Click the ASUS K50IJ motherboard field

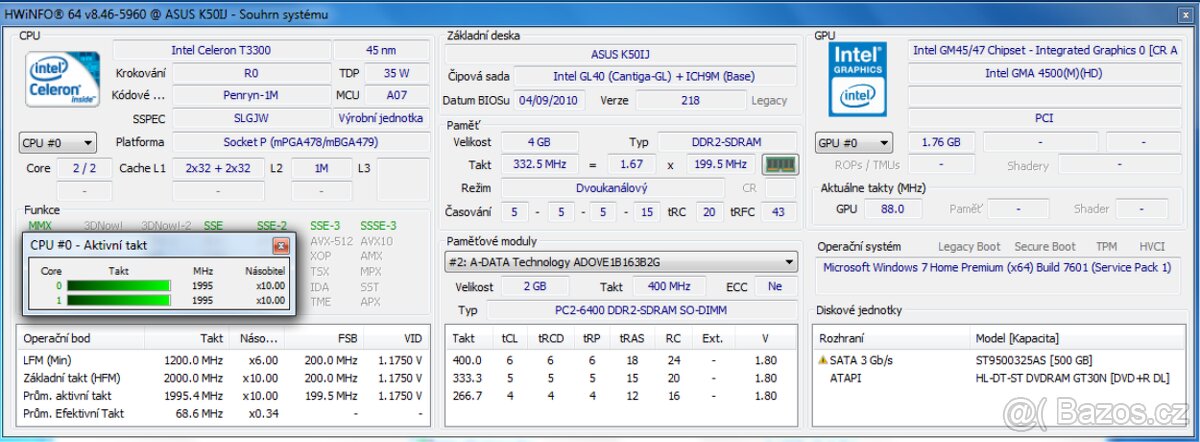point(621,54)
